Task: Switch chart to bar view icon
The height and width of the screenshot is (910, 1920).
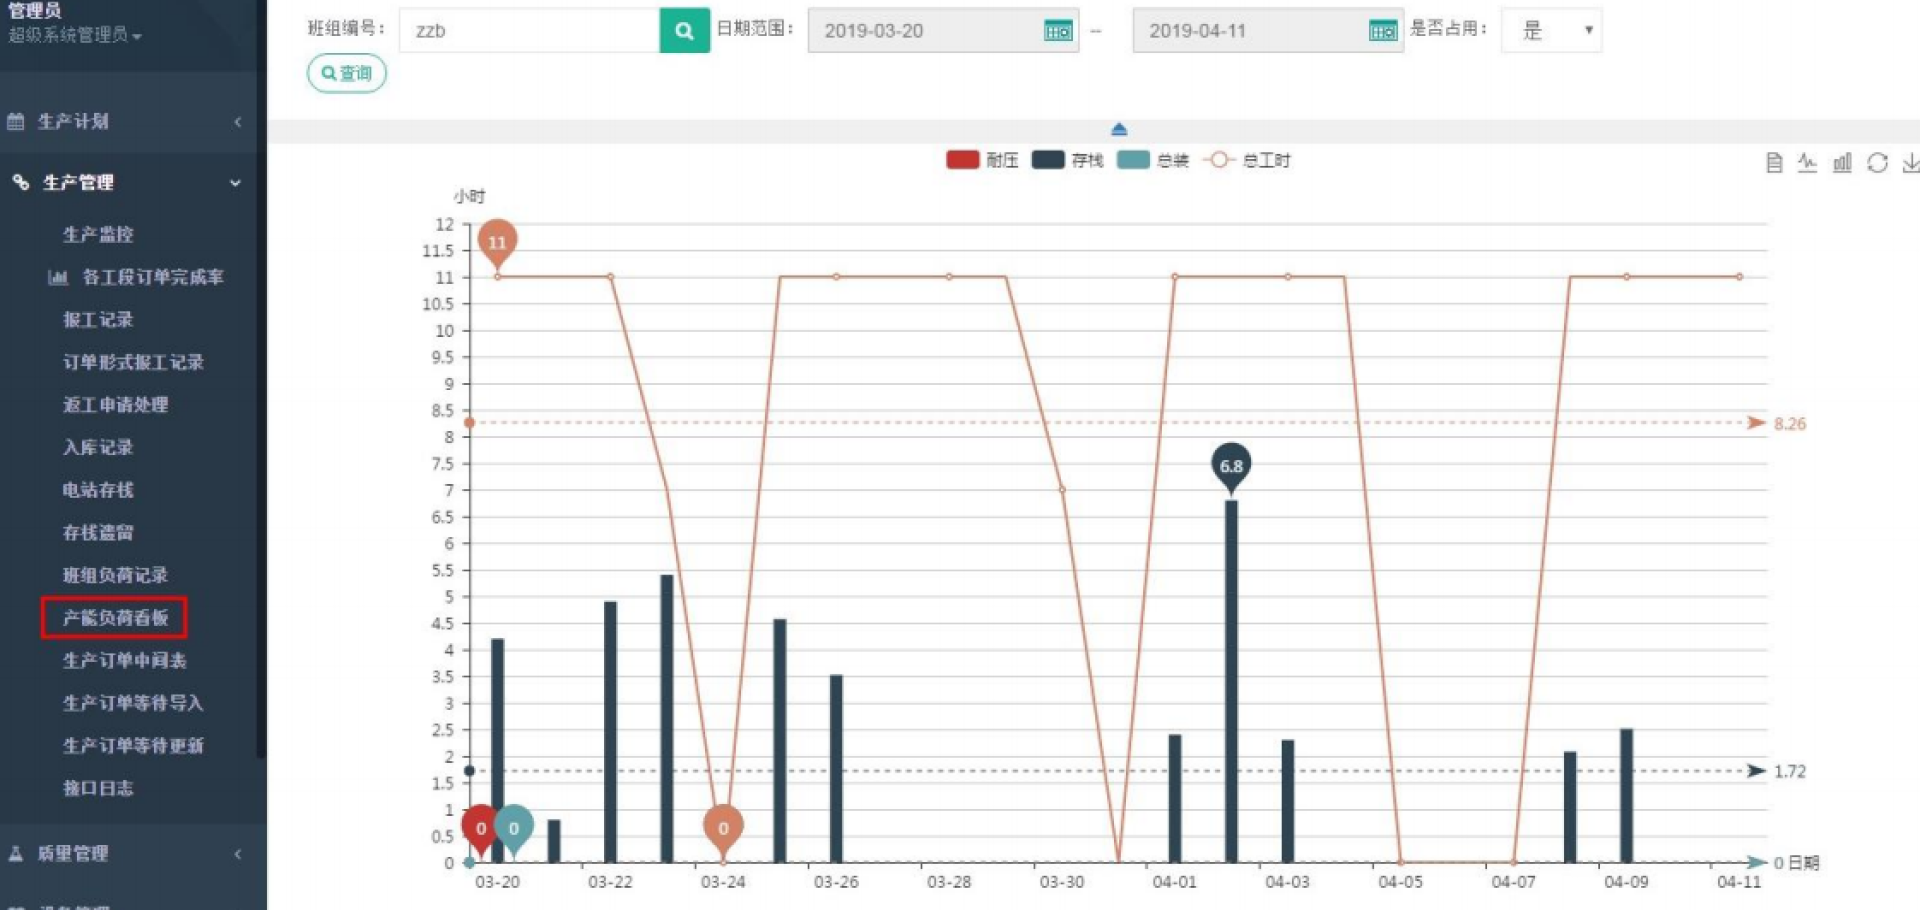Action: [x=1842, y=163]
